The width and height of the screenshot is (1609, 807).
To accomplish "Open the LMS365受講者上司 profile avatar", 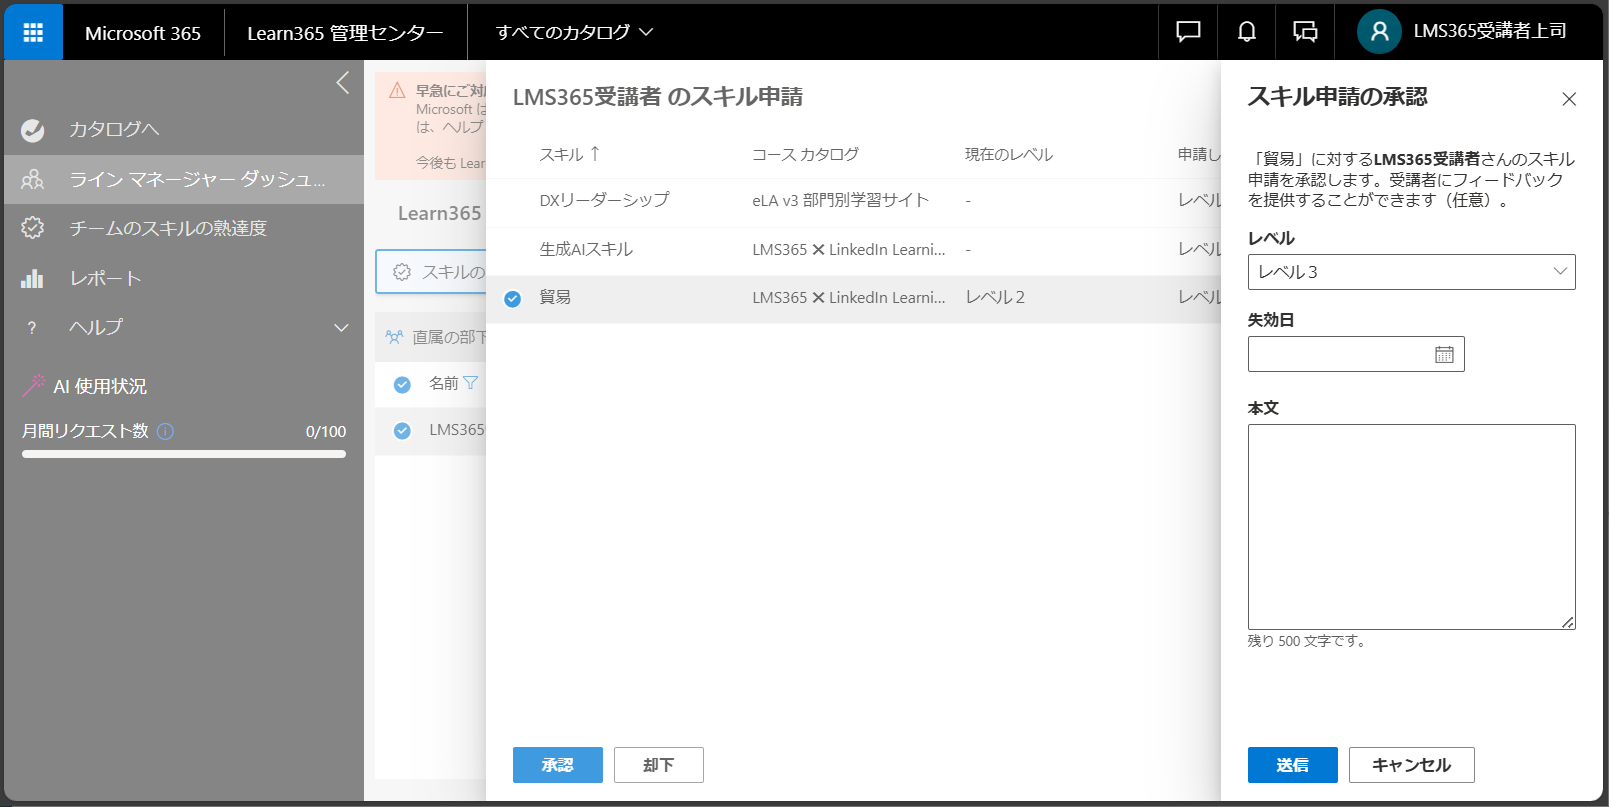I will [x=1379, y=32].
